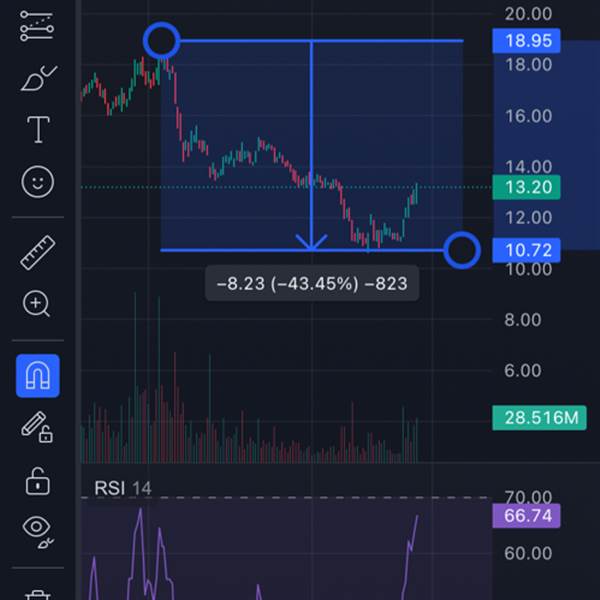The width and height of the screenshot is (600, 600).
Task: Select the bottom-right handle of price range
Action: pos(462,250)
